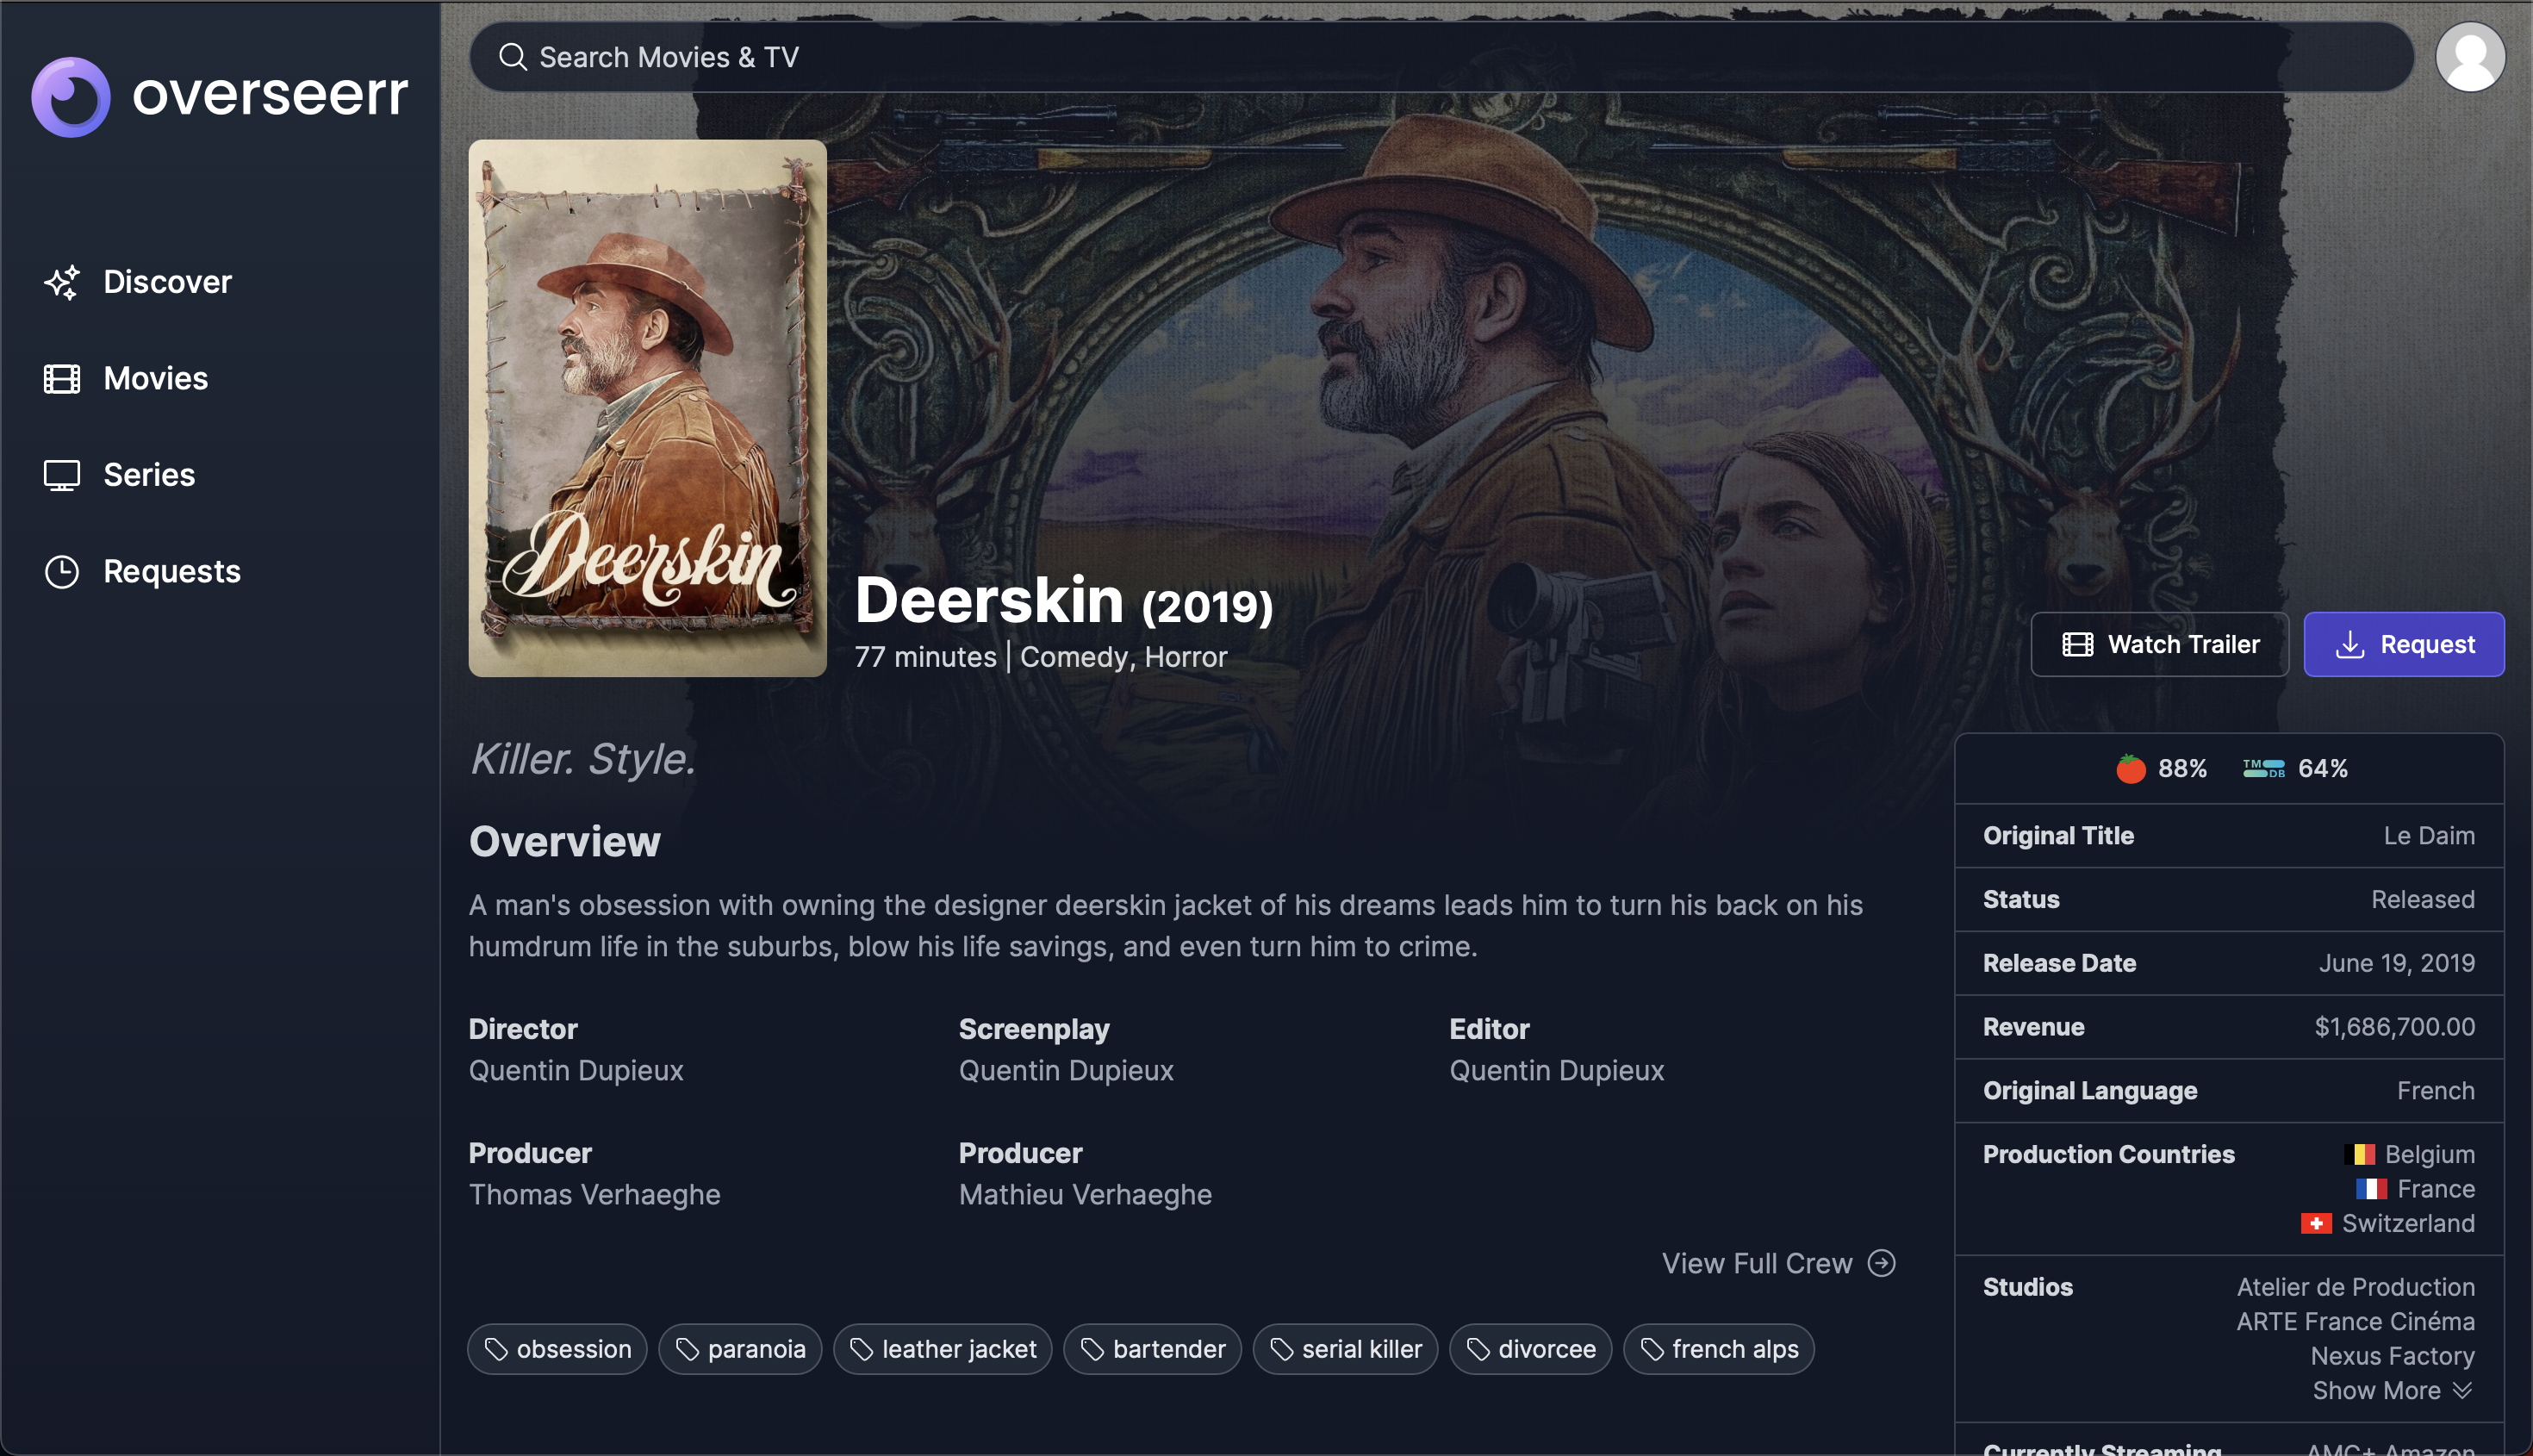Viewport: 2533px width, 1456px height.
Task: Click the Overseerr logo icon
Action: tap(71, 97)
